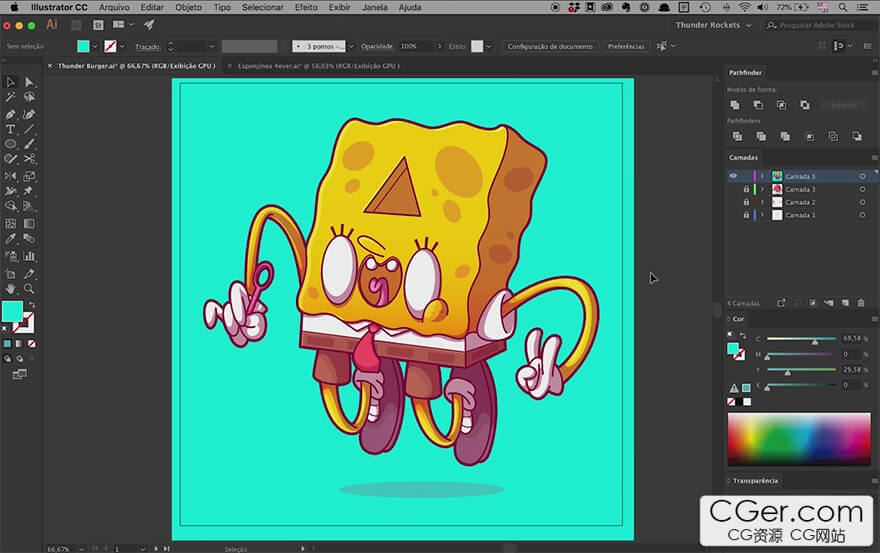880x553 pixels.
Task: Select the Direct Selection tool
Action: [29, 83]
